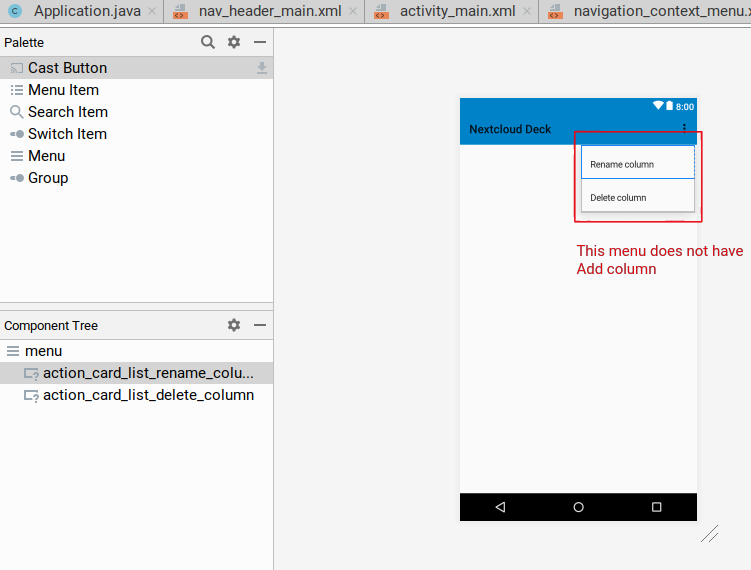
Task: Click the Group palette icon
Action: click(x=17, y=178)
